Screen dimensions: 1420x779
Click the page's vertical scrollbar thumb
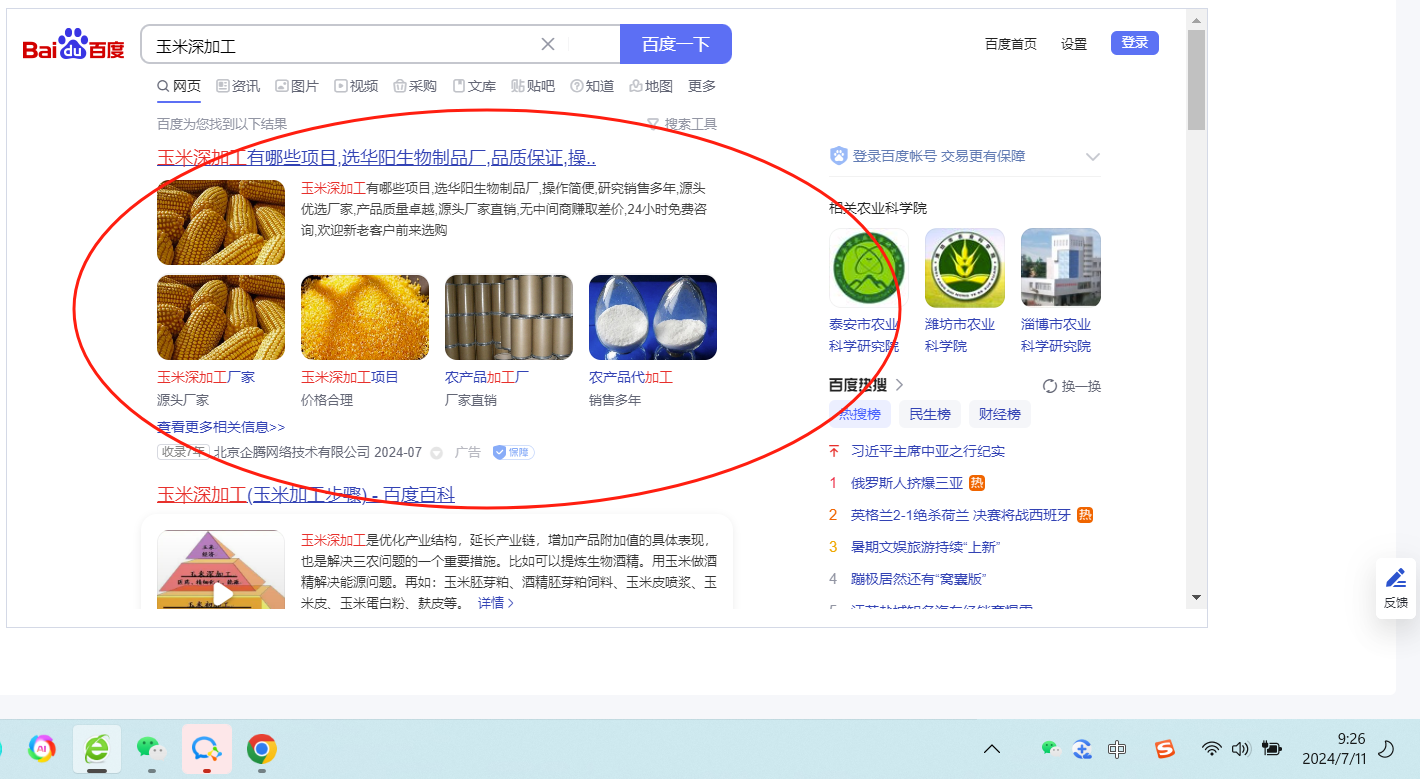coord(1196,80)
